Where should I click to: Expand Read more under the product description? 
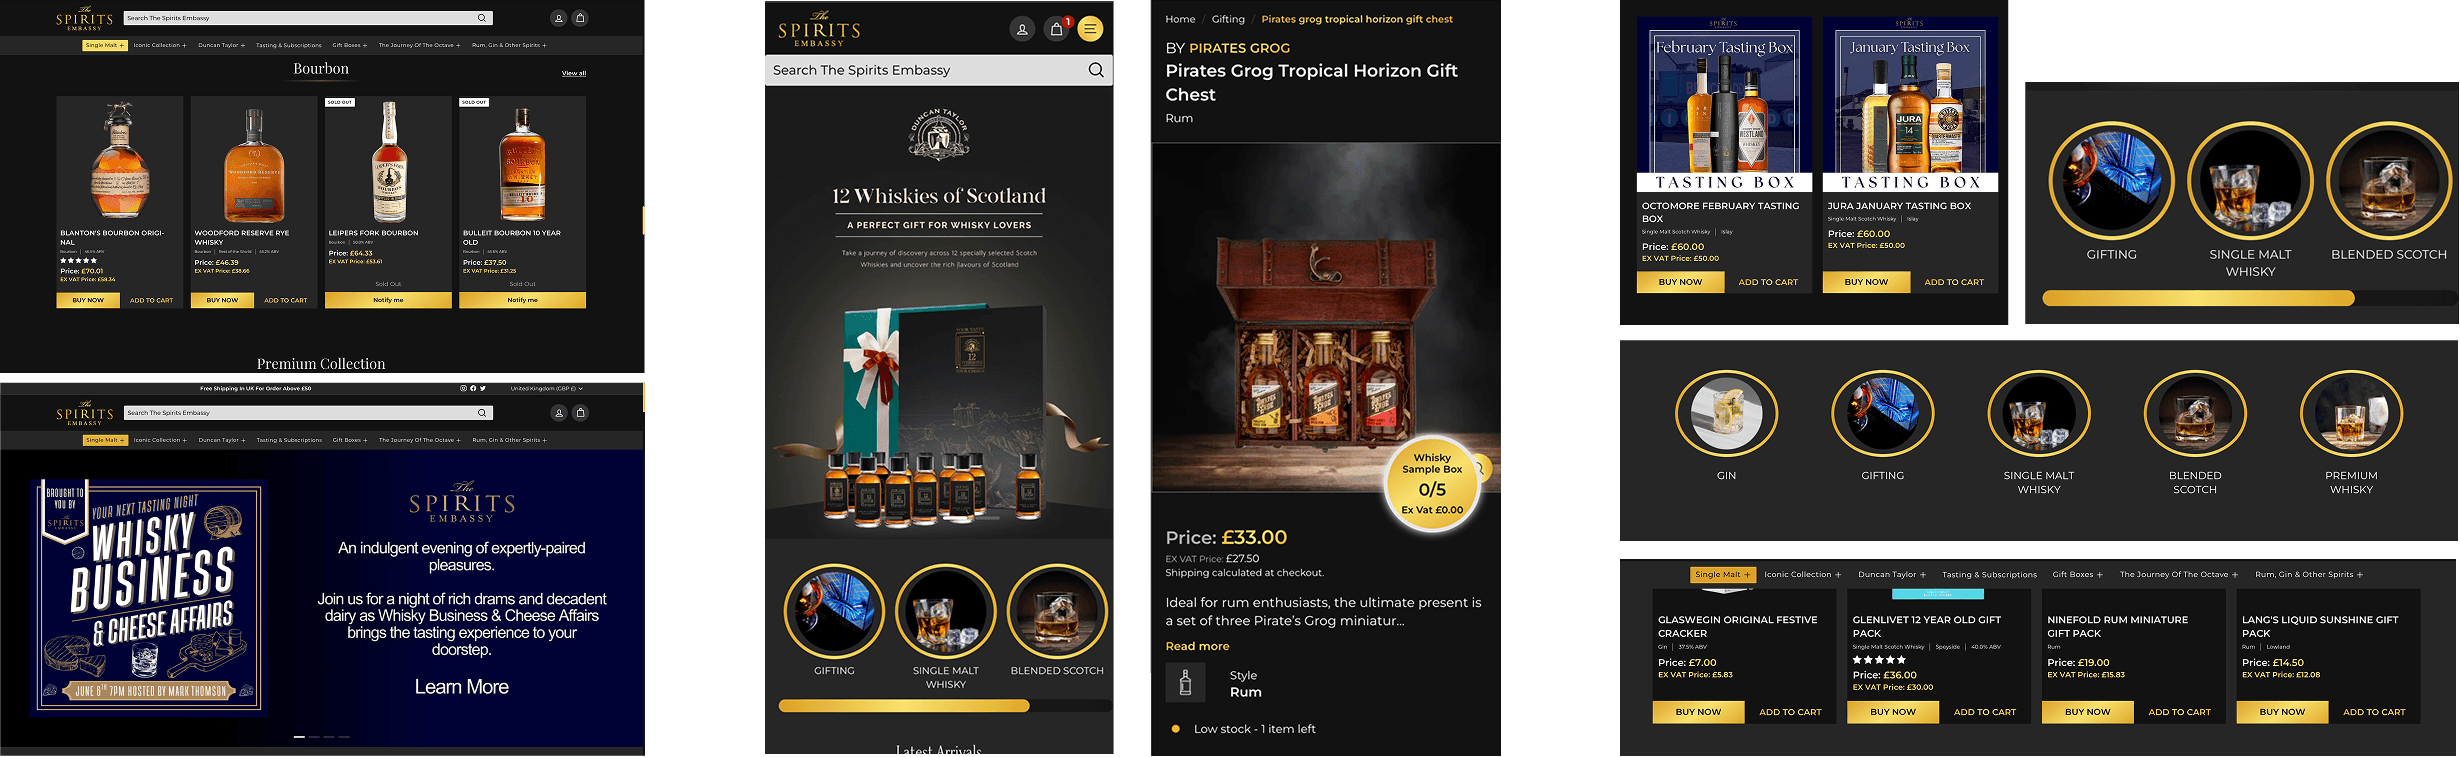1197,646
